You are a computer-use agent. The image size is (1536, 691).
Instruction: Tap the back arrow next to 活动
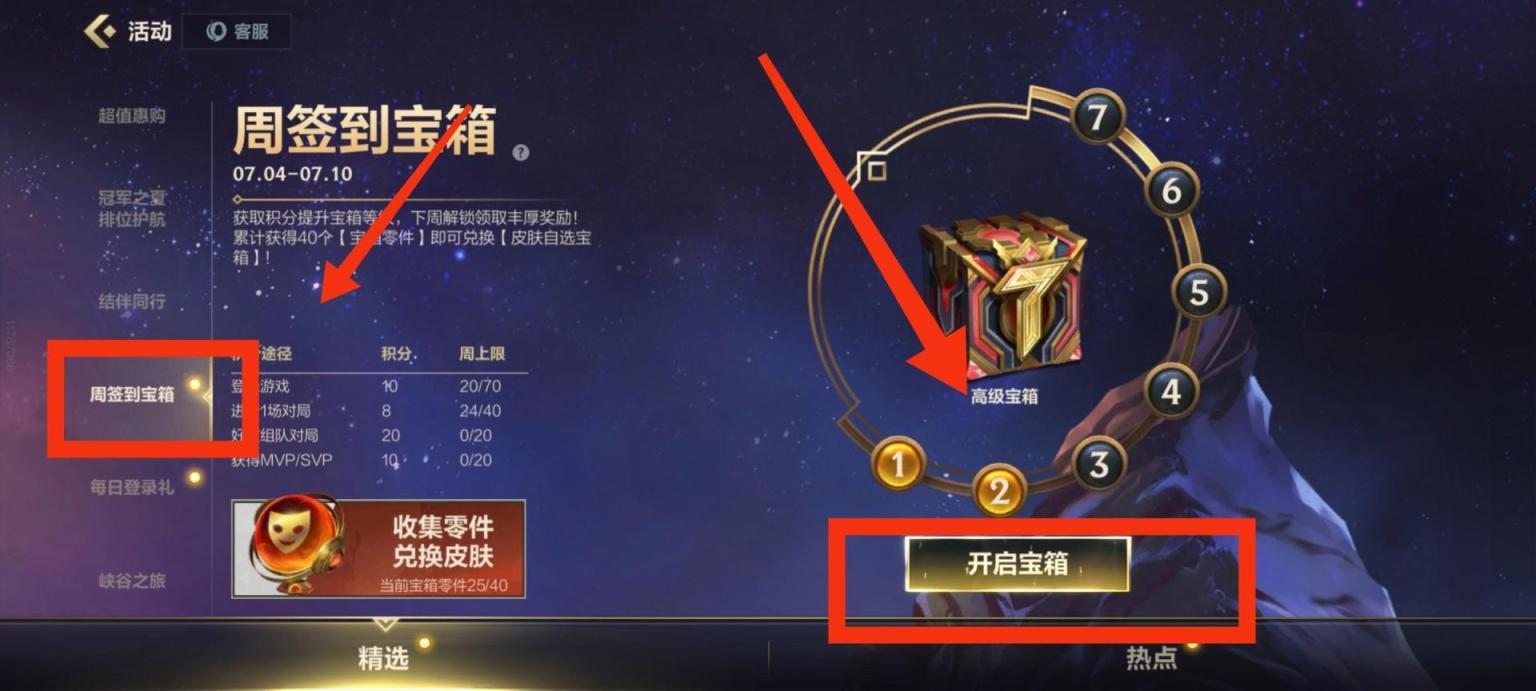(100, 31)
